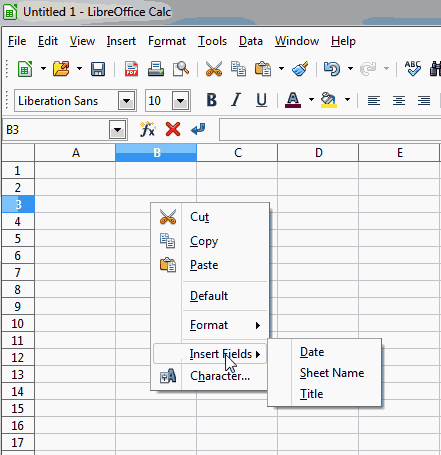Choose Cut from the context menu
The height and width of the screenshot is (455, 441).
[210, 217]
